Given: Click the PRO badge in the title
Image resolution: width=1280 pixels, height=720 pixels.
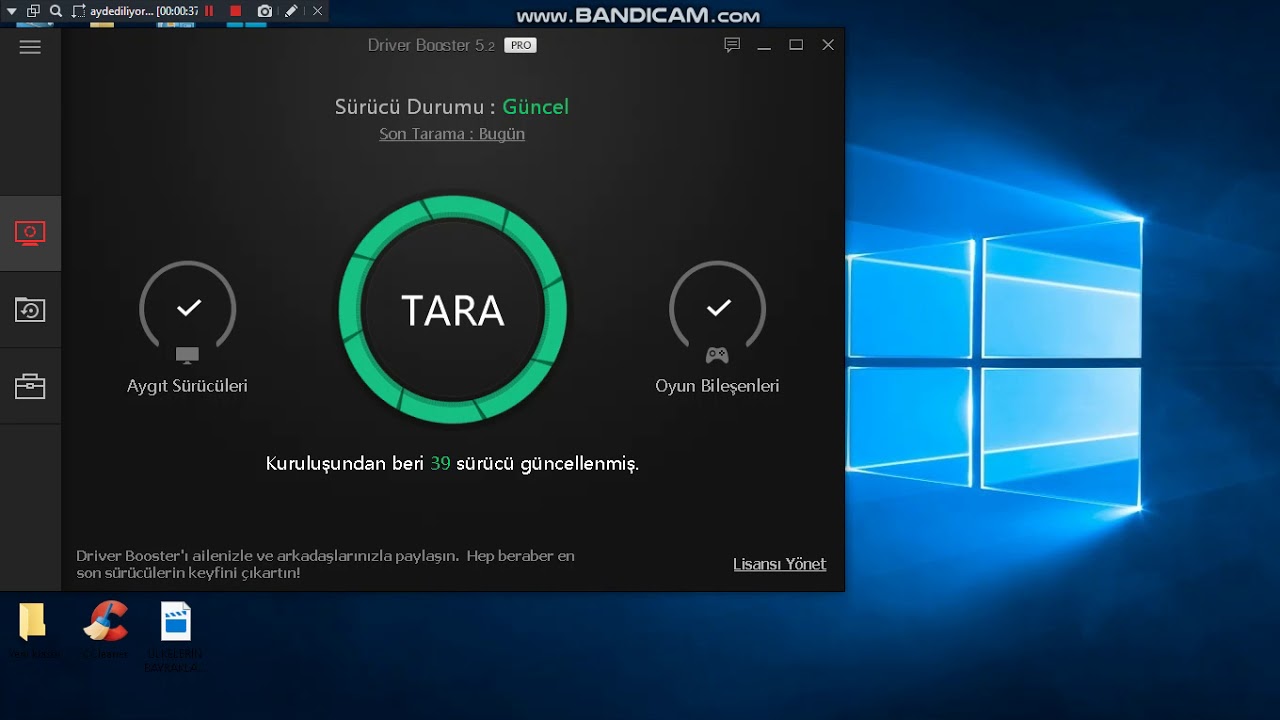Looking at the screenshot, I should (520, 45).
